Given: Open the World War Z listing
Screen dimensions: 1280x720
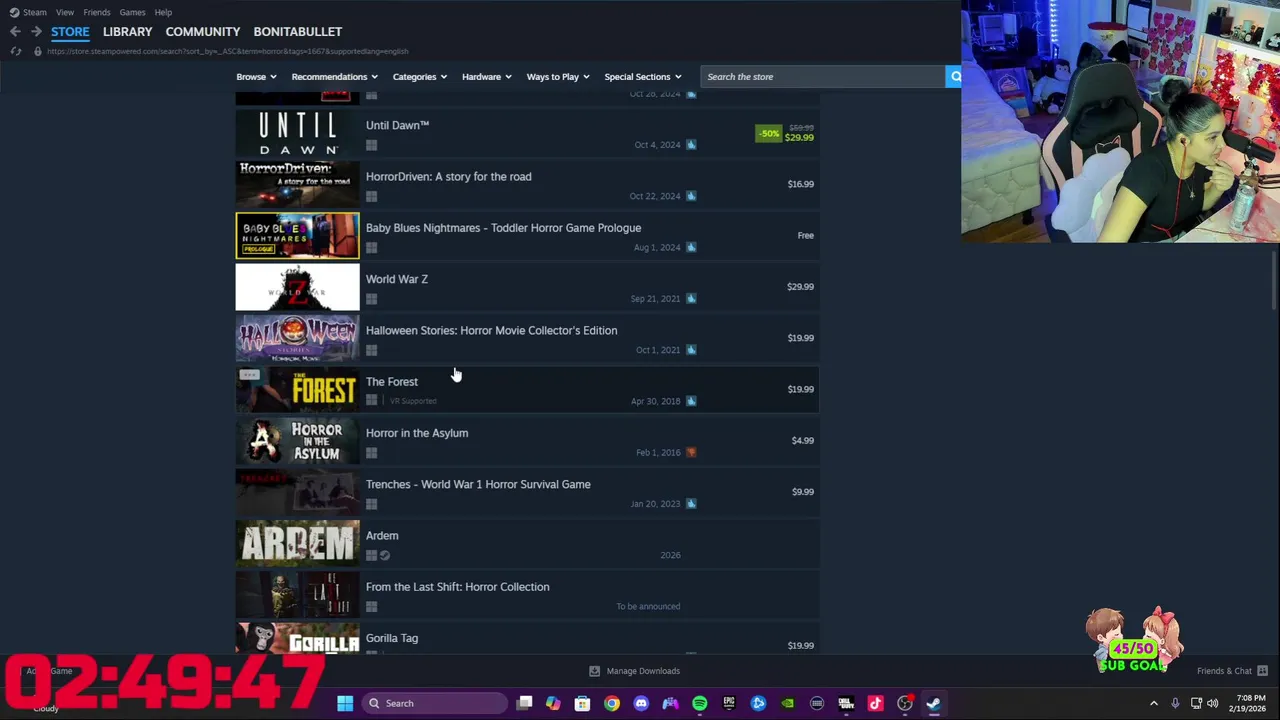Looking at the screenshot, I should (527, 287).
